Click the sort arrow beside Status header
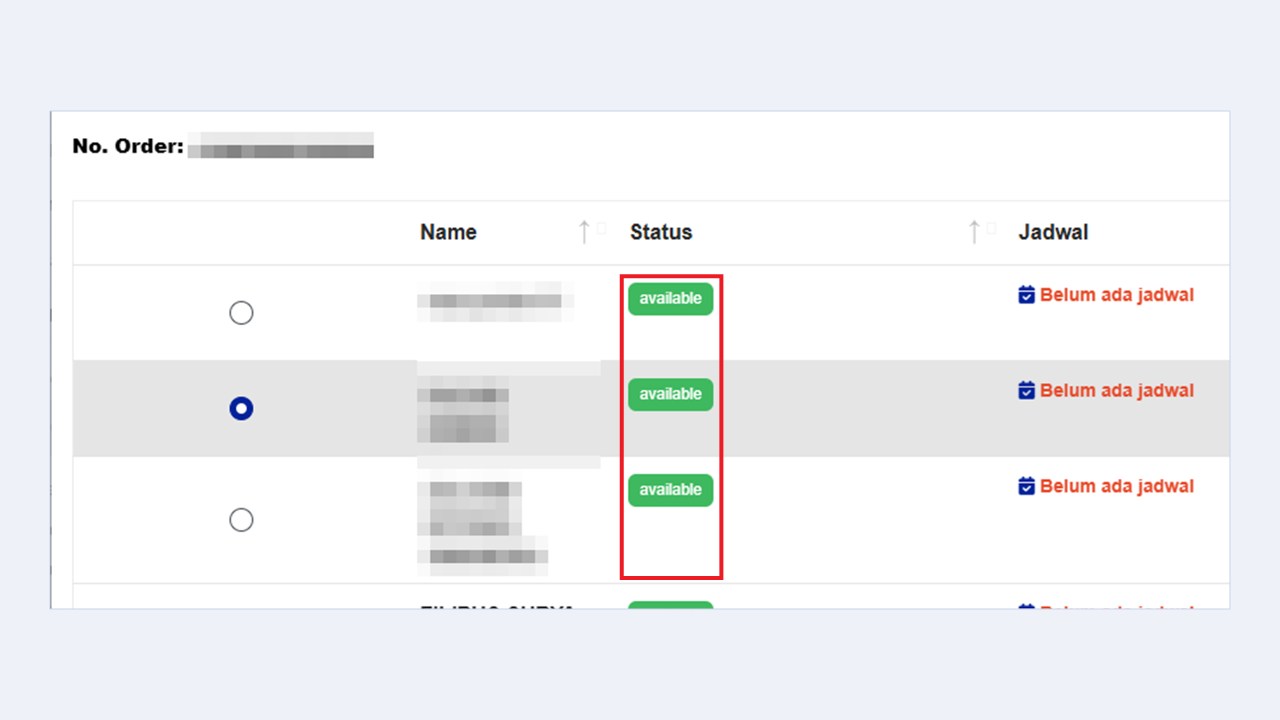 tap(974, 232)
